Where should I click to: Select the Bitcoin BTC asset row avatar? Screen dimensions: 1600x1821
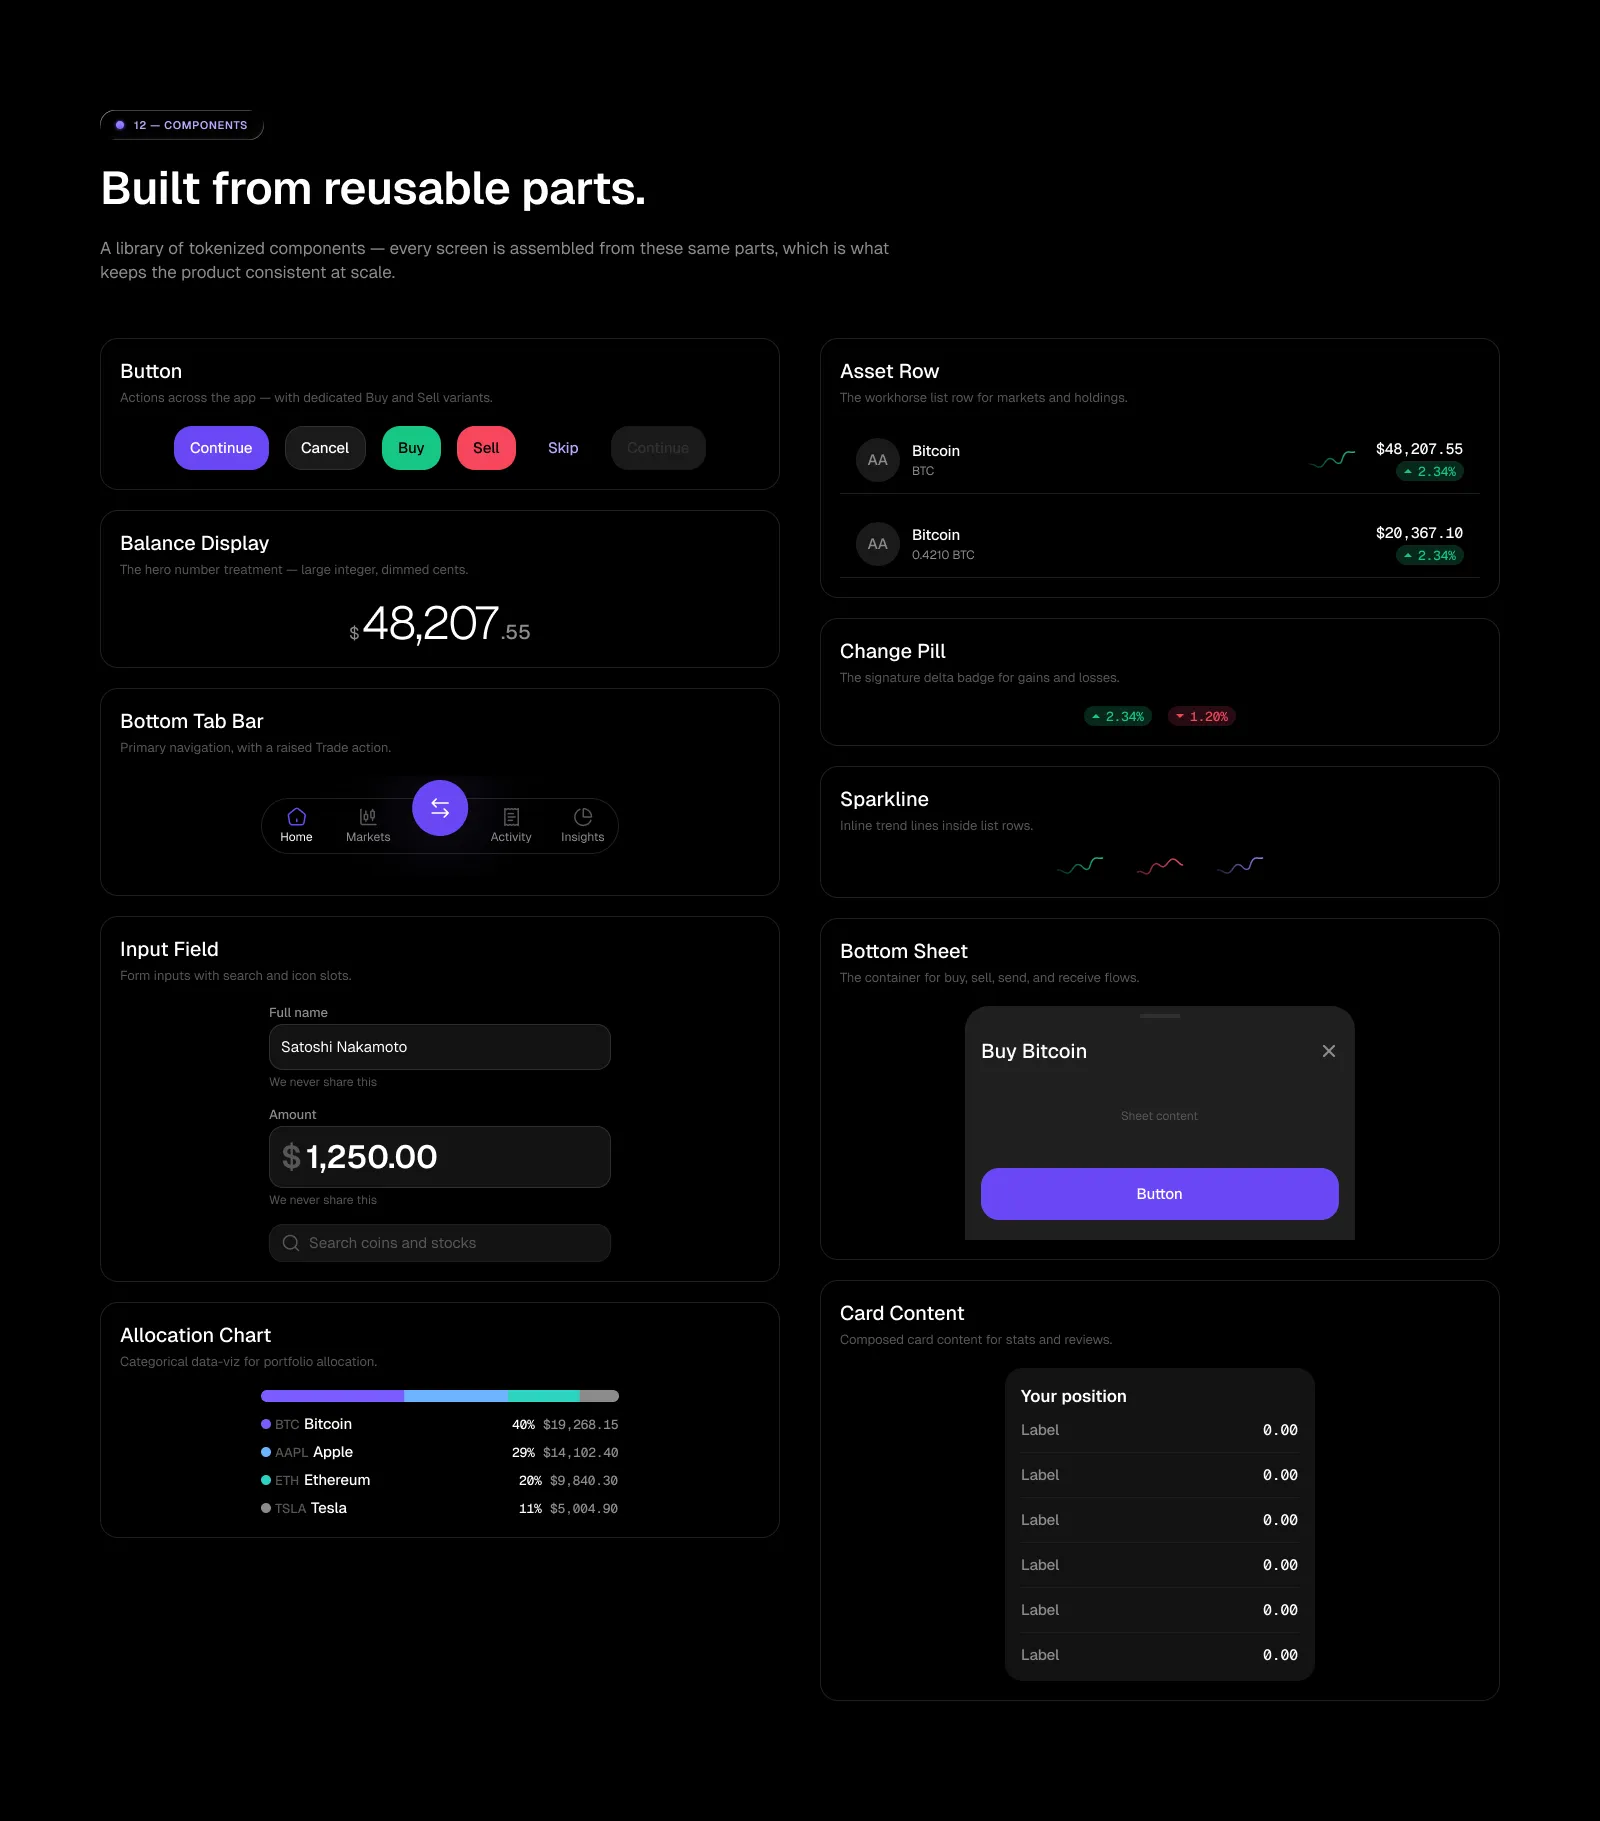click(878, 460)
